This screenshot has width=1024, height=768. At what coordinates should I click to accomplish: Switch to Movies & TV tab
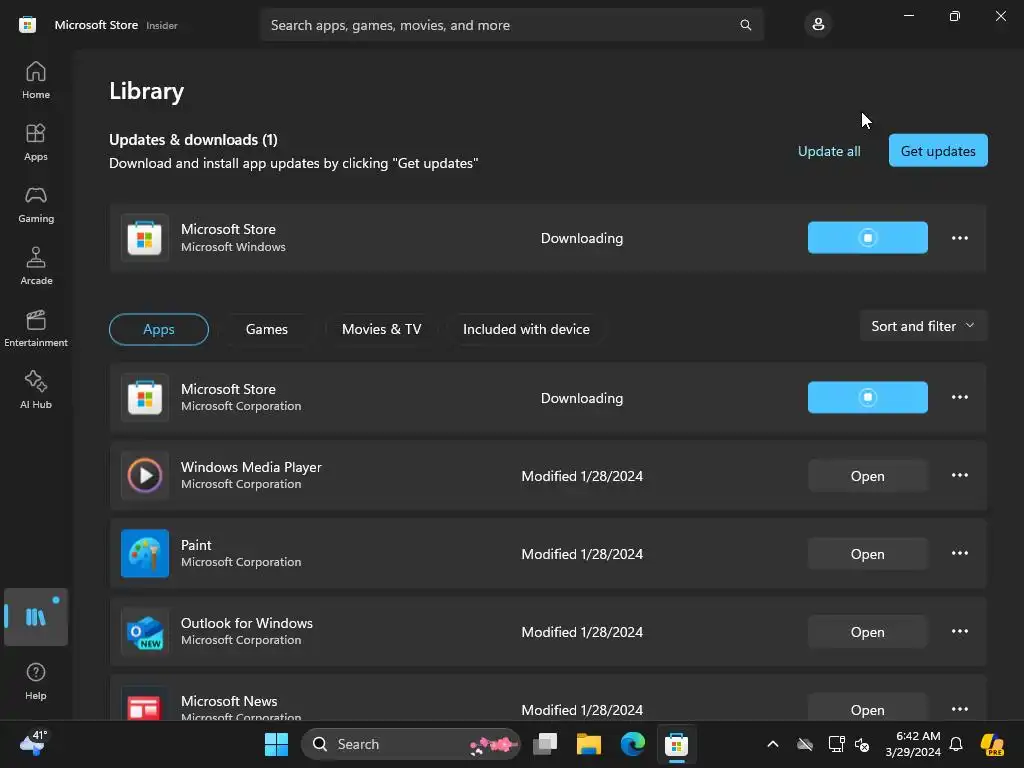(381, 329)
